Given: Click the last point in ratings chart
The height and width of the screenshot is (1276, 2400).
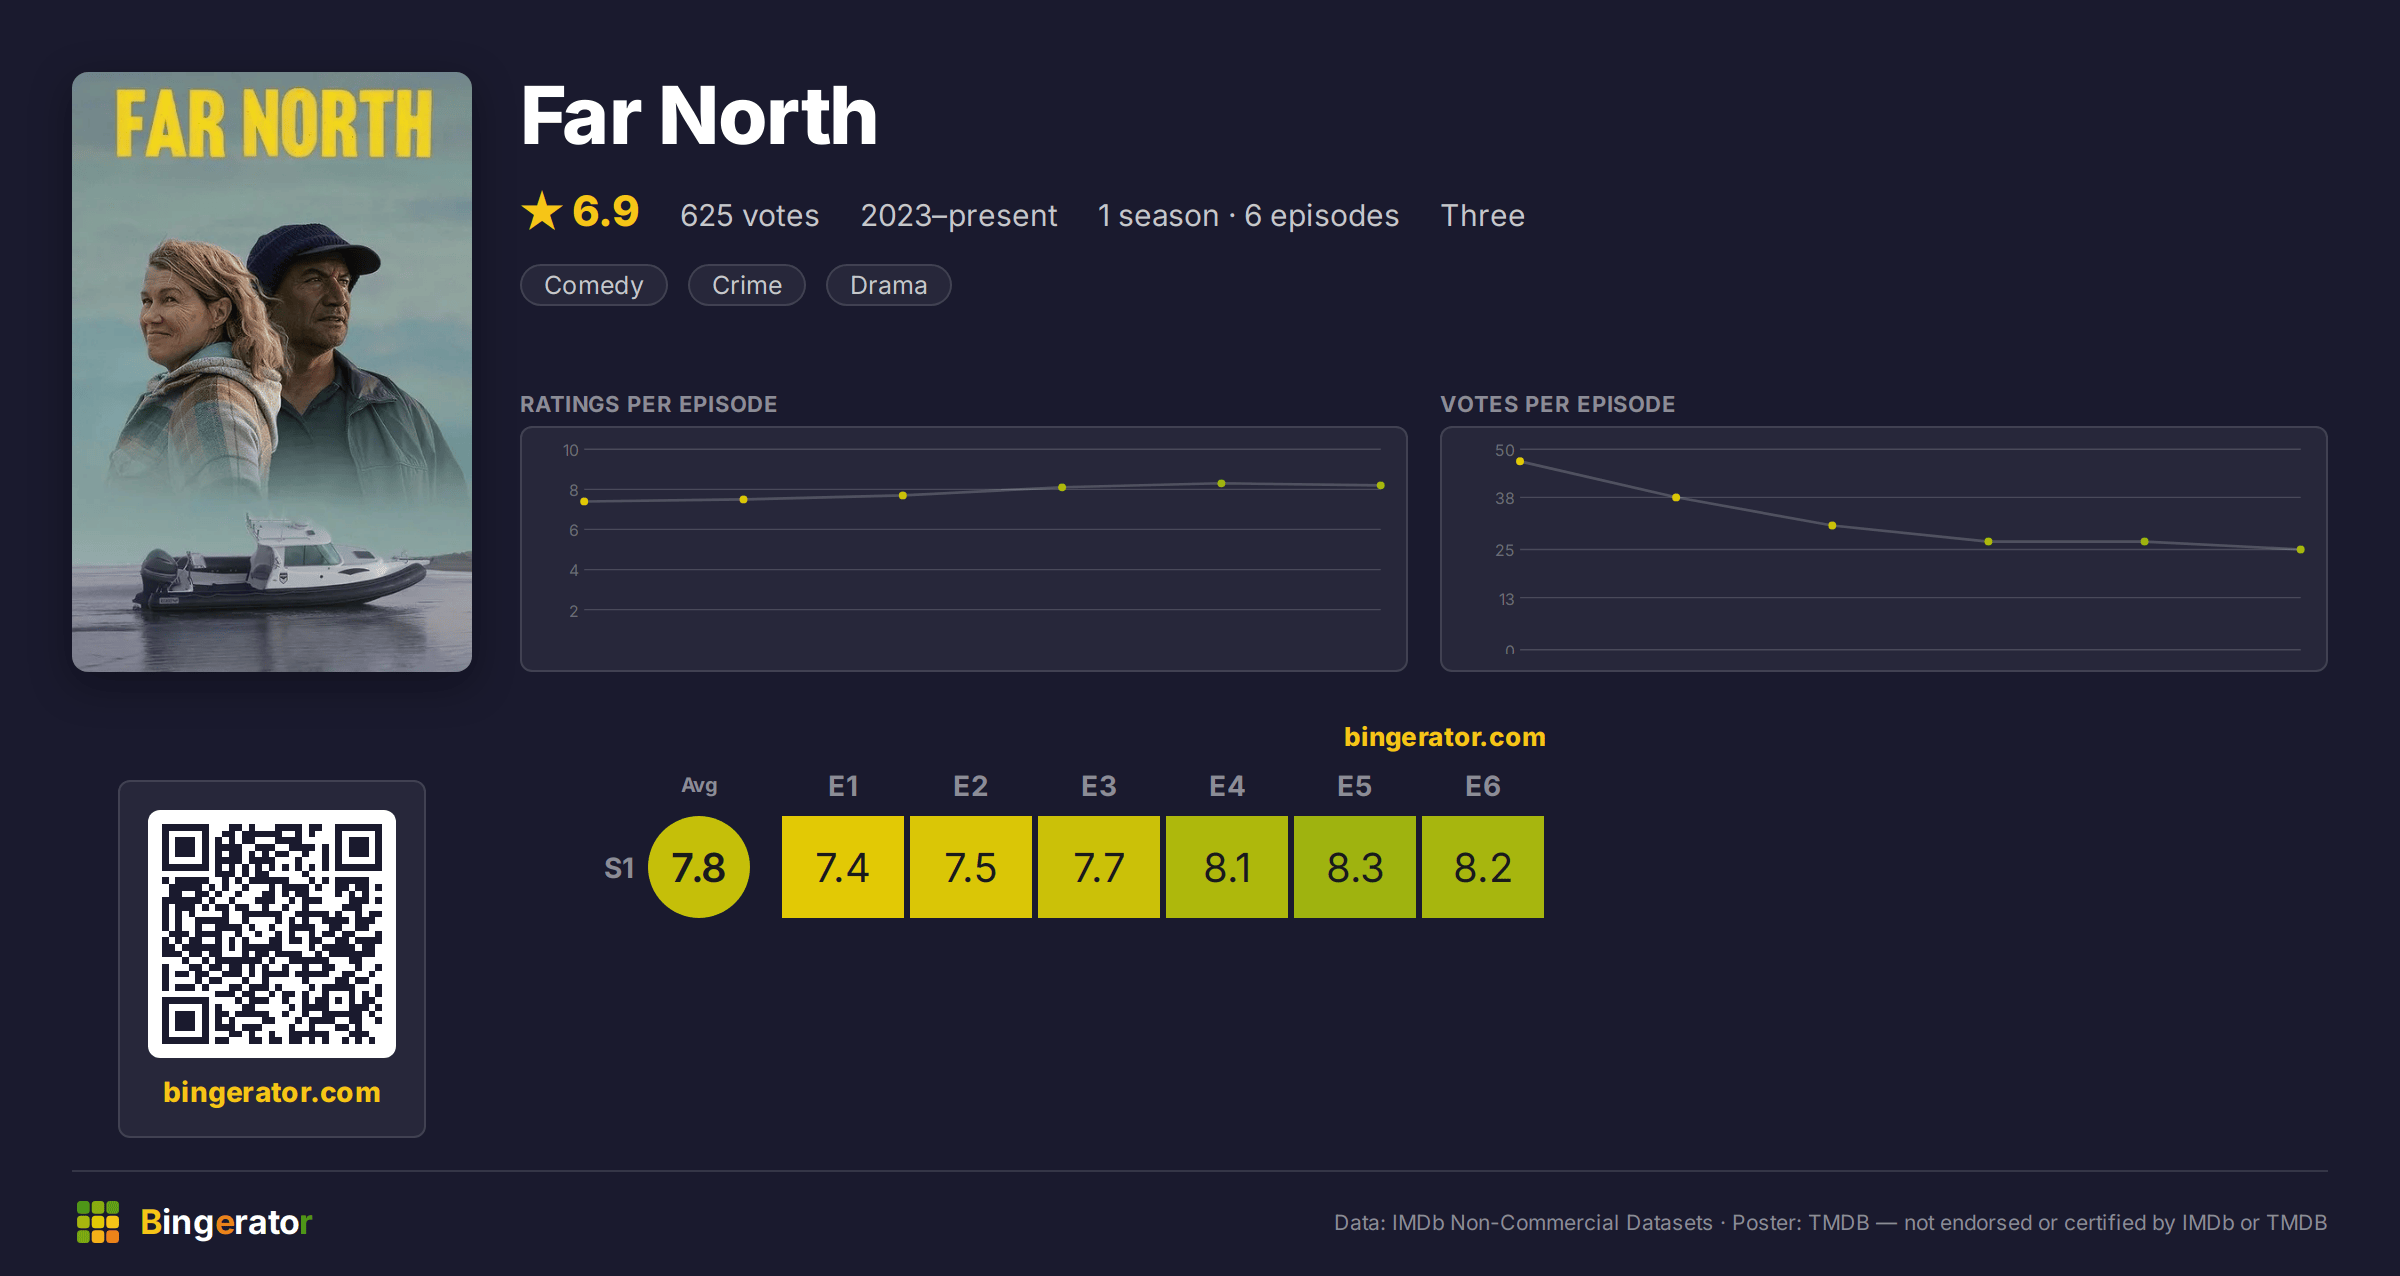Looking at the screenshot, I should pyautogui.click(x=1381, y=485).
